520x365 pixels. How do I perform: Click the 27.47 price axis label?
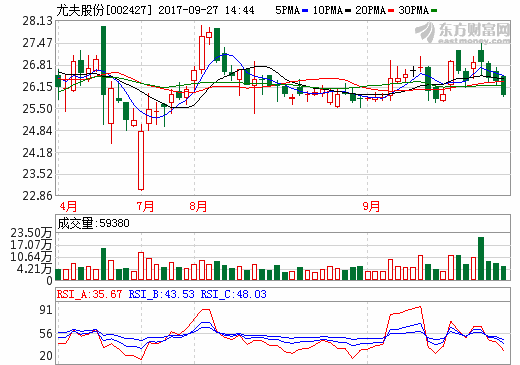coord(38,43)
